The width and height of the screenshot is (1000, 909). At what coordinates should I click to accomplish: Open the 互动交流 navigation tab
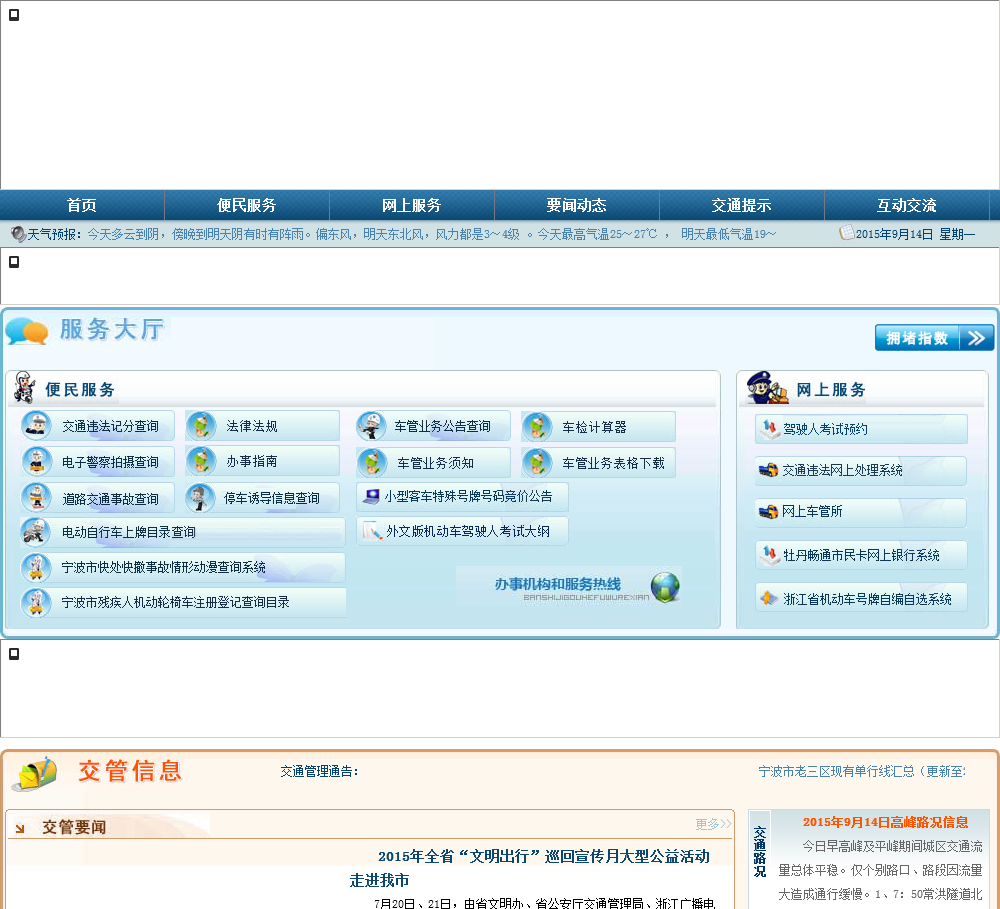(906, 205)
